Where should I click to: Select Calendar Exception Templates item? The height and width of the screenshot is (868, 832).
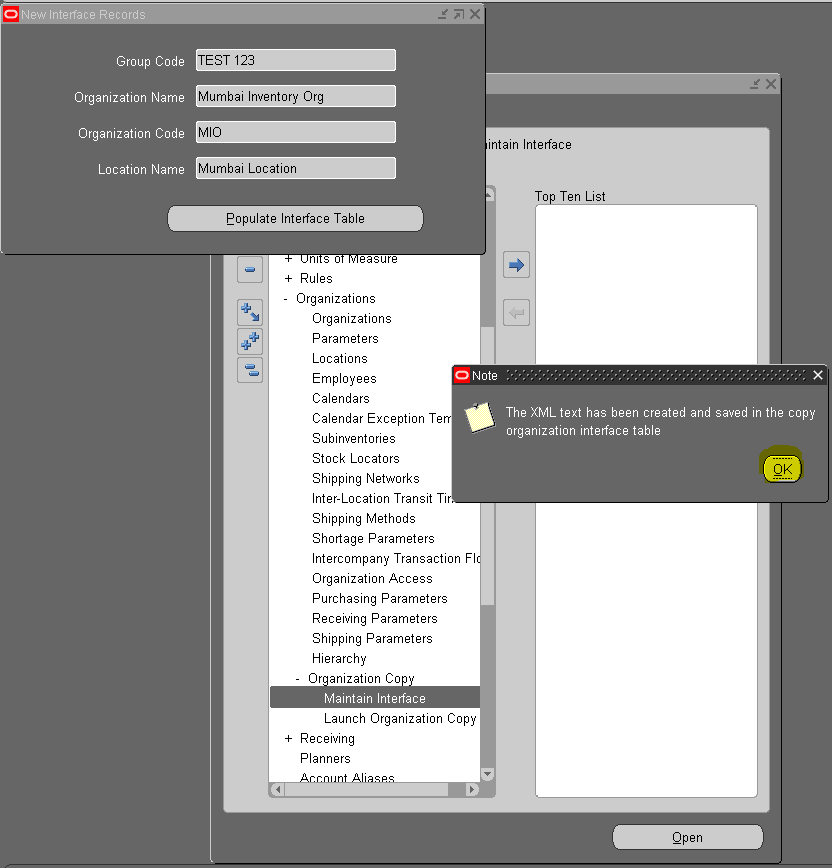pyautogui.click(x=382, y=418)
